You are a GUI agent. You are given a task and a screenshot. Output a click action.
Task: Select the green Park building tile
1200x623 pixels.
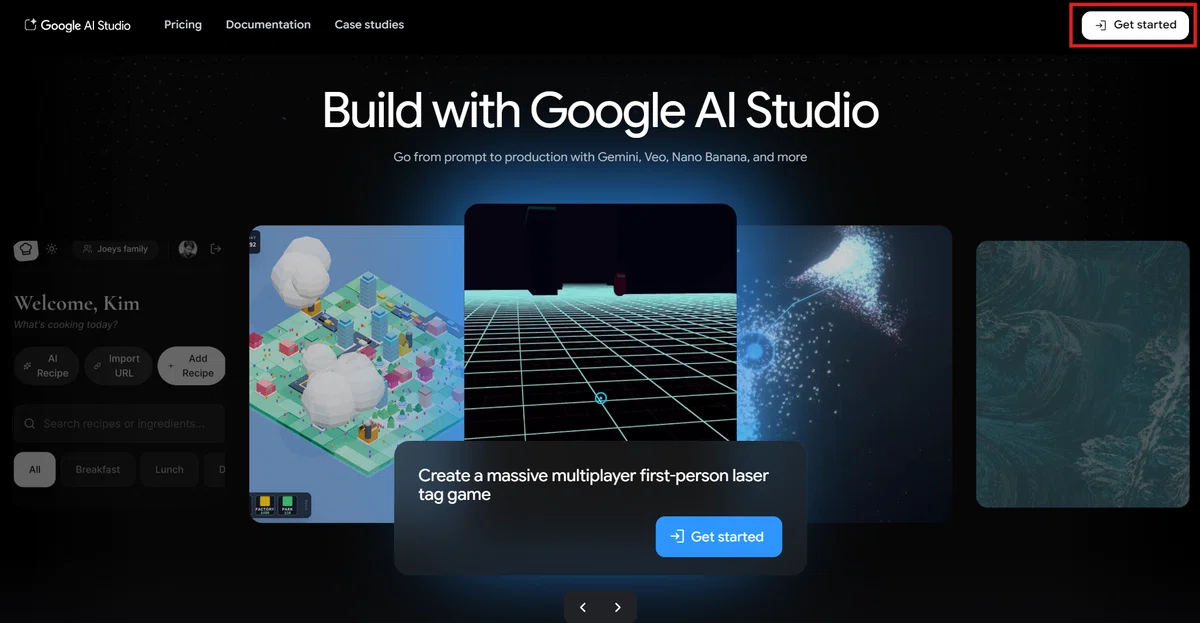click(288, 505)
